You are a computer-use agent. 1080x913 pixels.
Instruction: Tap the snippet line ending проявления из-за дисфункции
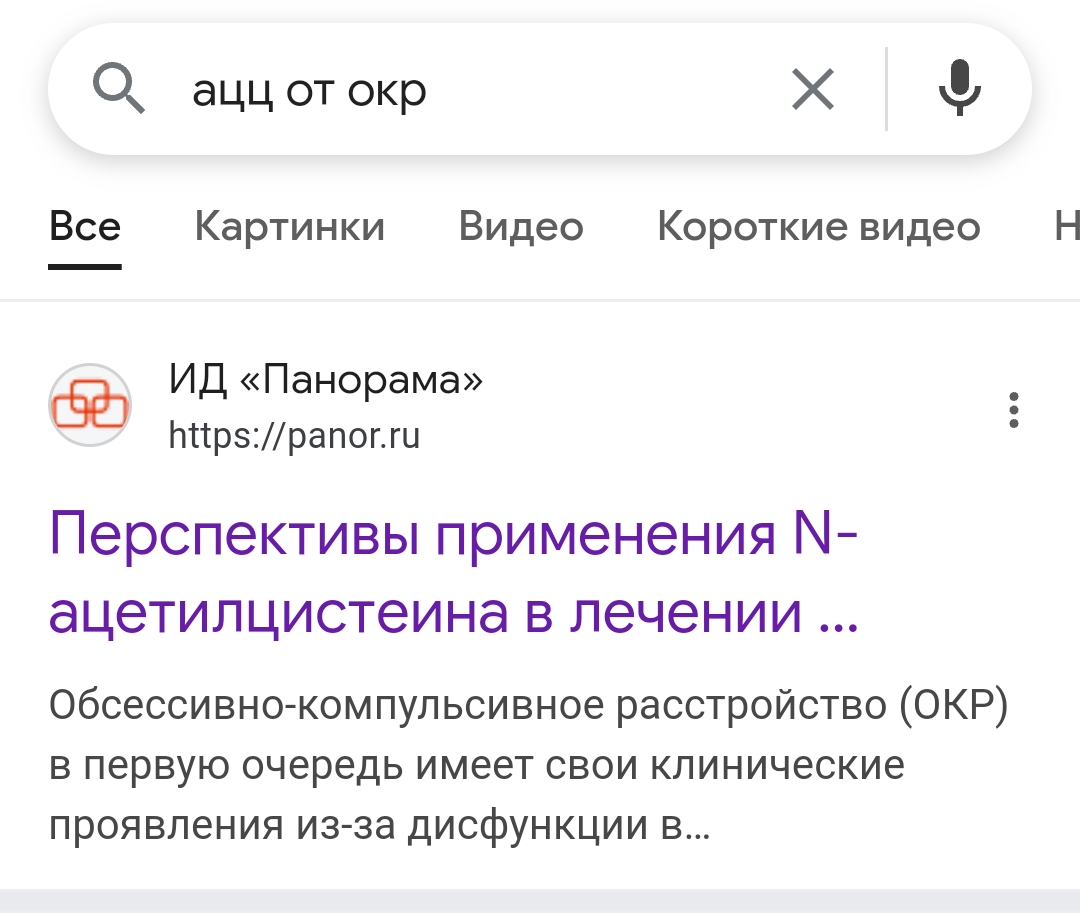point(380,826)
